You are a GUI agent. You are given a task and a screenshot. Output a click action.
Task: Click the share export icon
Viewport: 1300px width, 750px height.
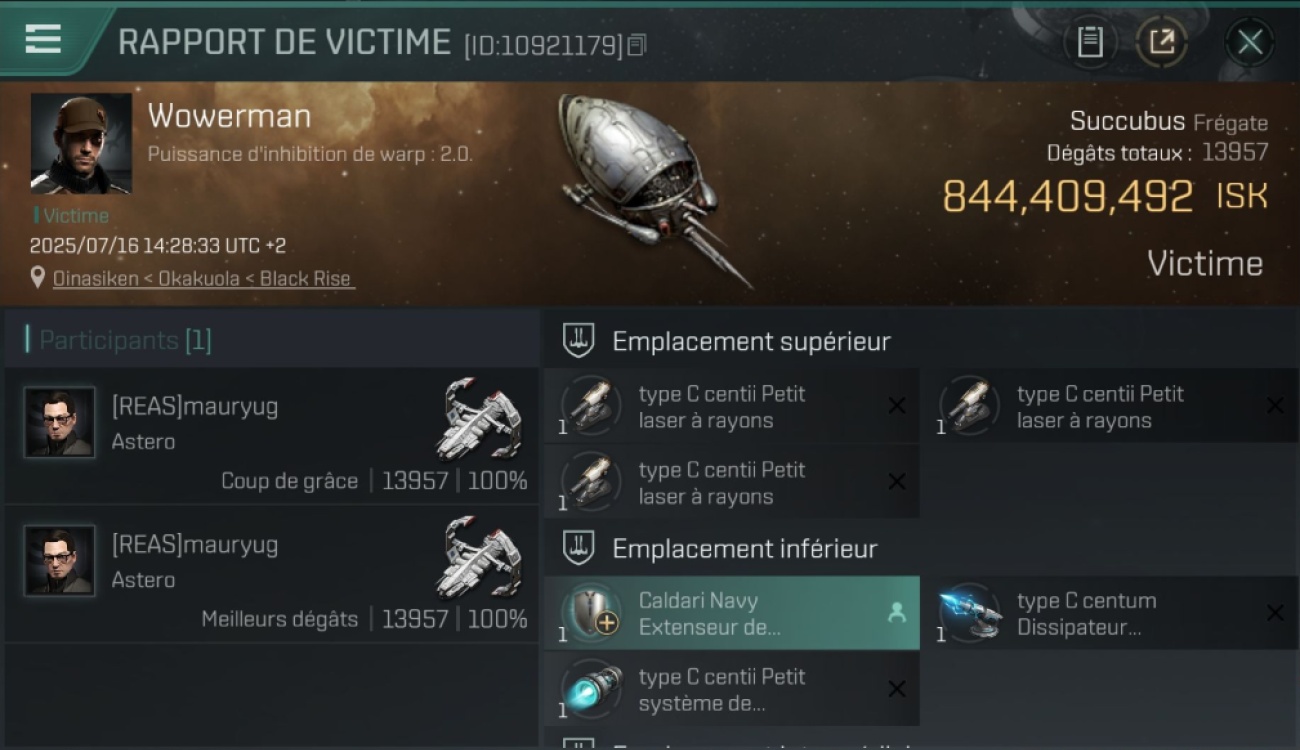(x=1162, y=42)
